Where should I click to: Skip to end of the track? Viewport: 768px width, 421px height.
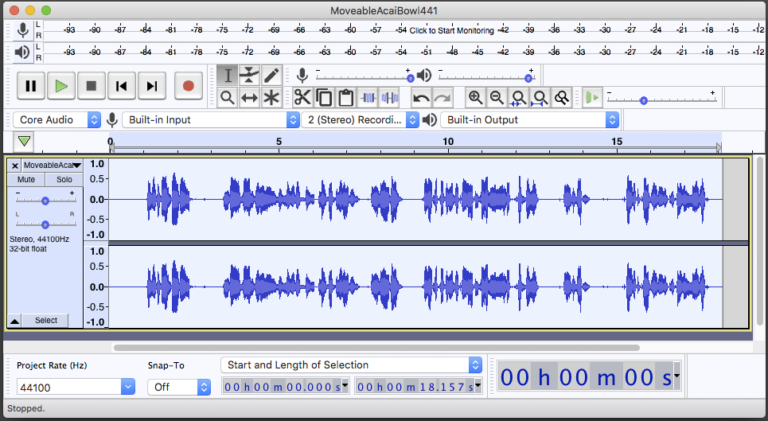click(152, 86)
